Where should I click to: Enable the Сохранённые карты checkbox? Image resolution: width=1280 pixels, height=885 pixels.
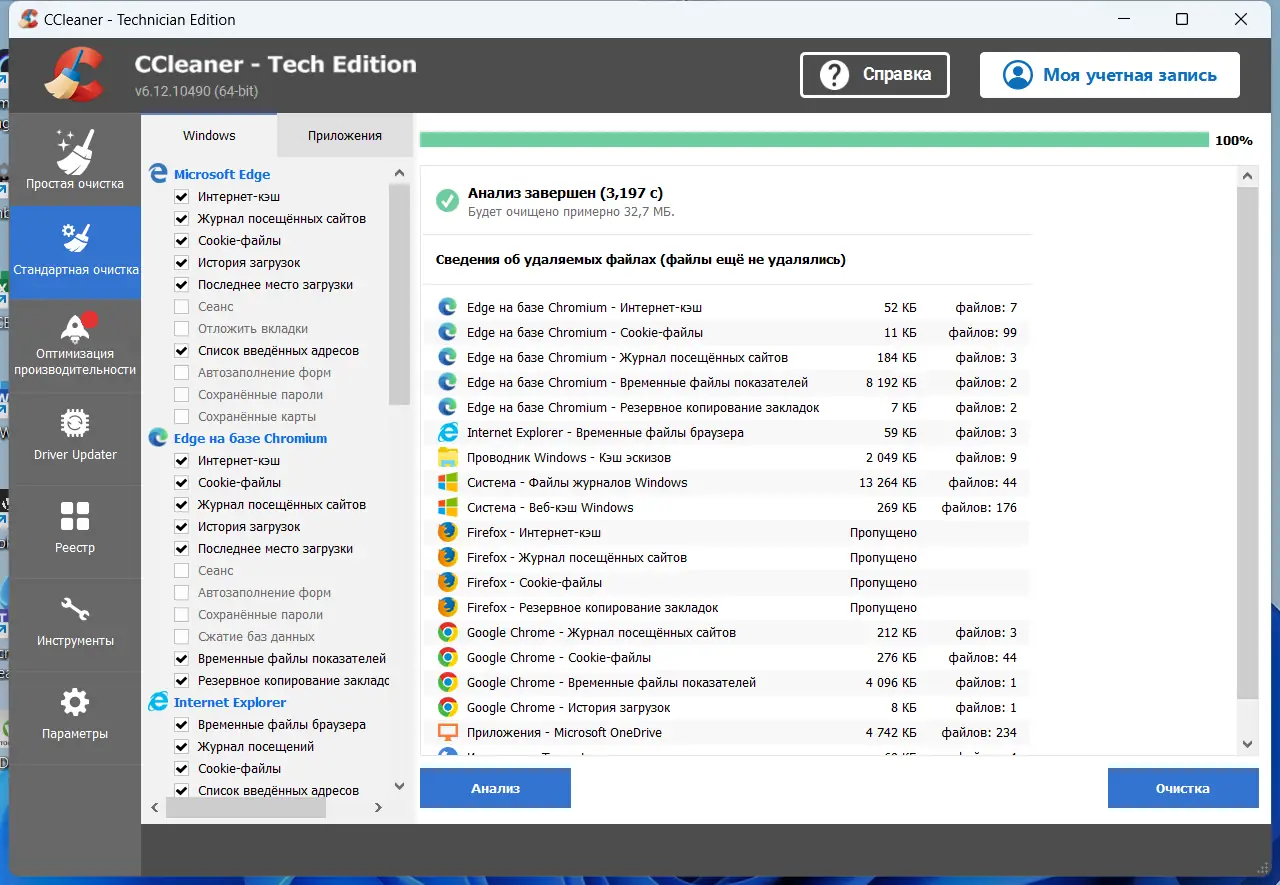coord(181,417)
